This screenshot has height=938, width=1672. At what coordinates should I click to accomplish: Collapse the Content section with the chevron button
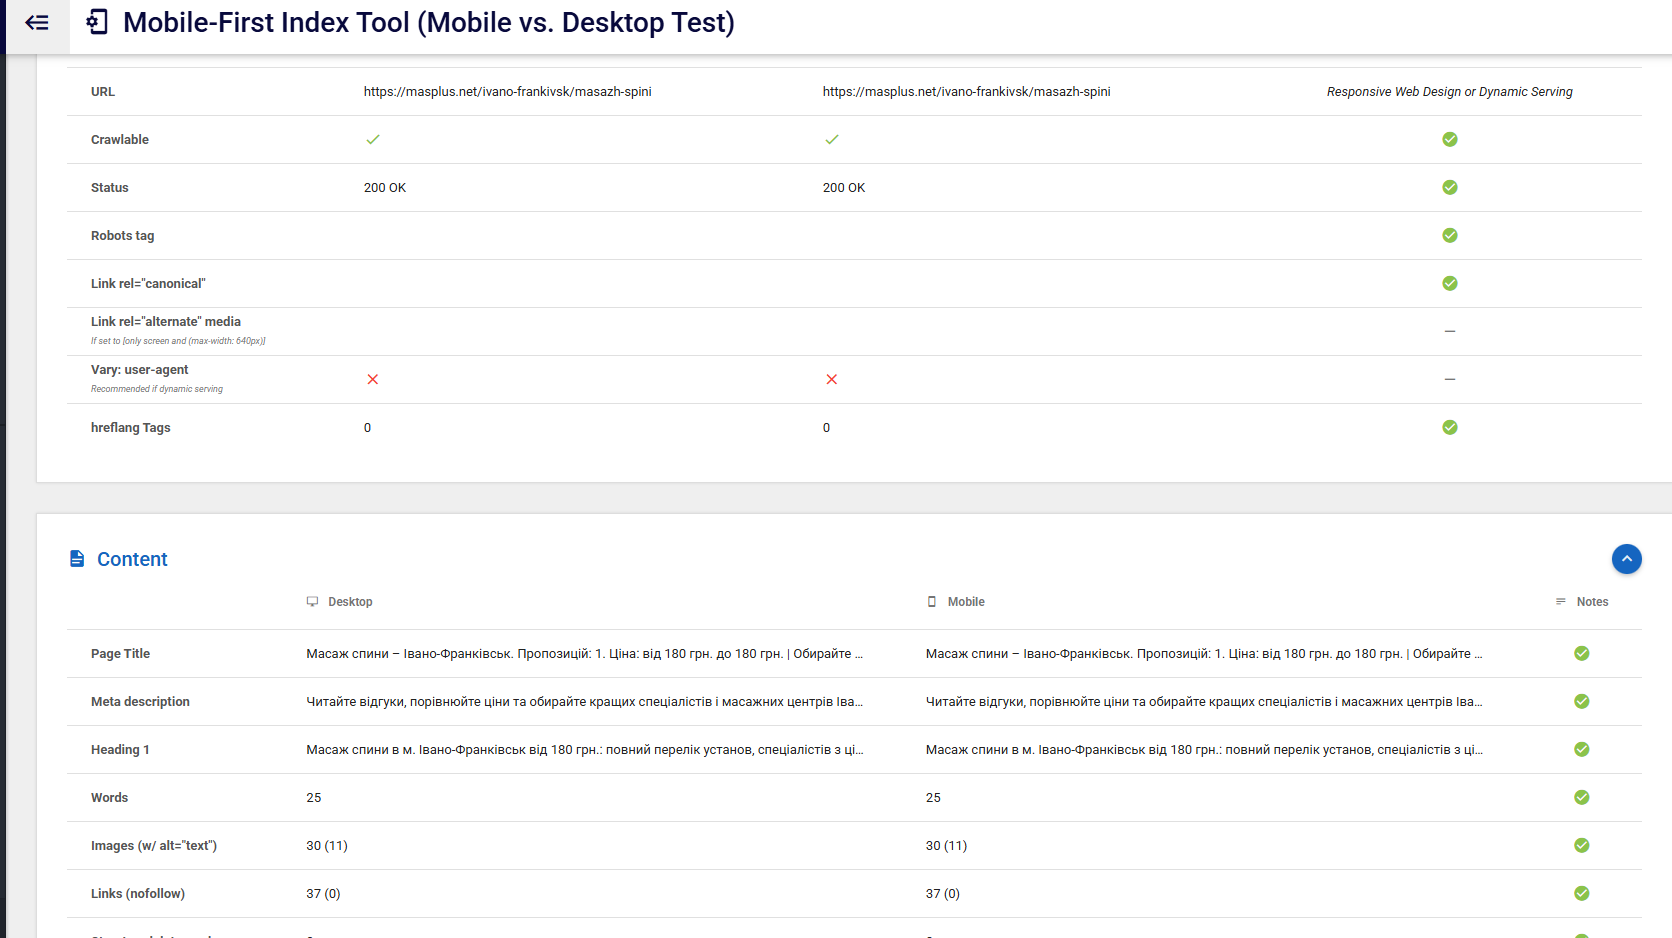tap(1626, 559)
